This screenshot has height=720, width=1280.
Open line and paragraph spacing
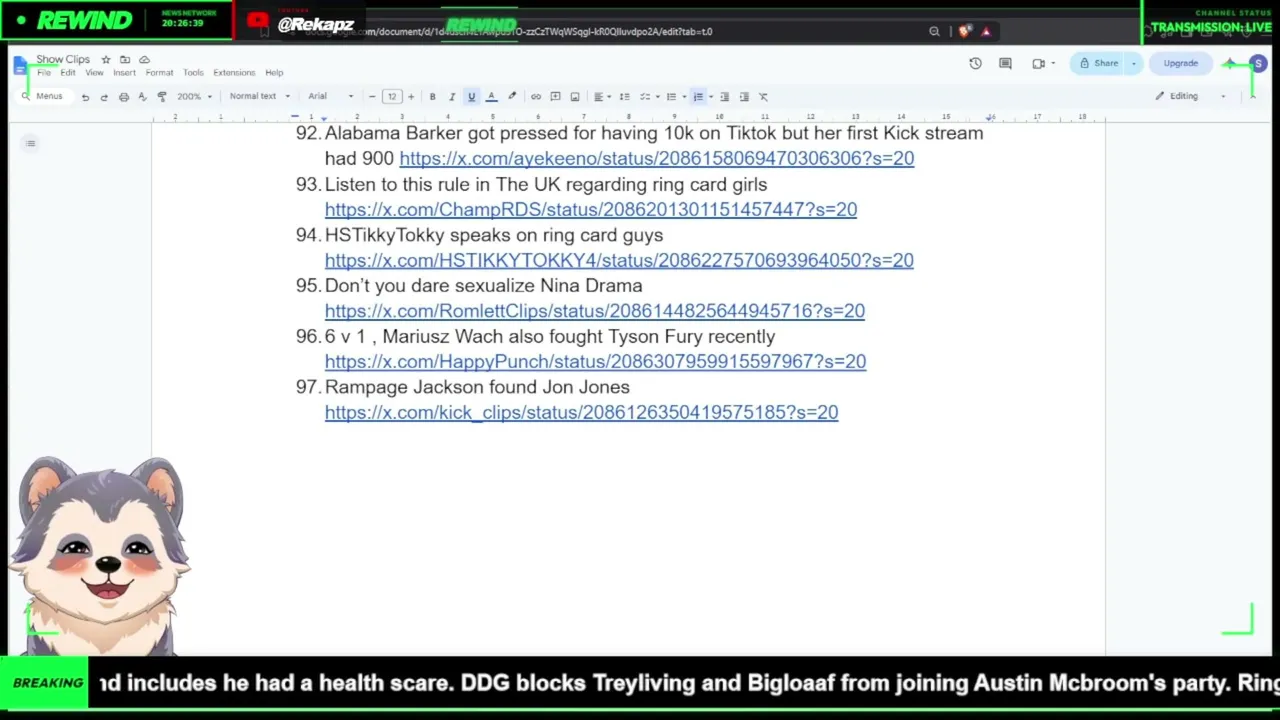tap(624, 97)
